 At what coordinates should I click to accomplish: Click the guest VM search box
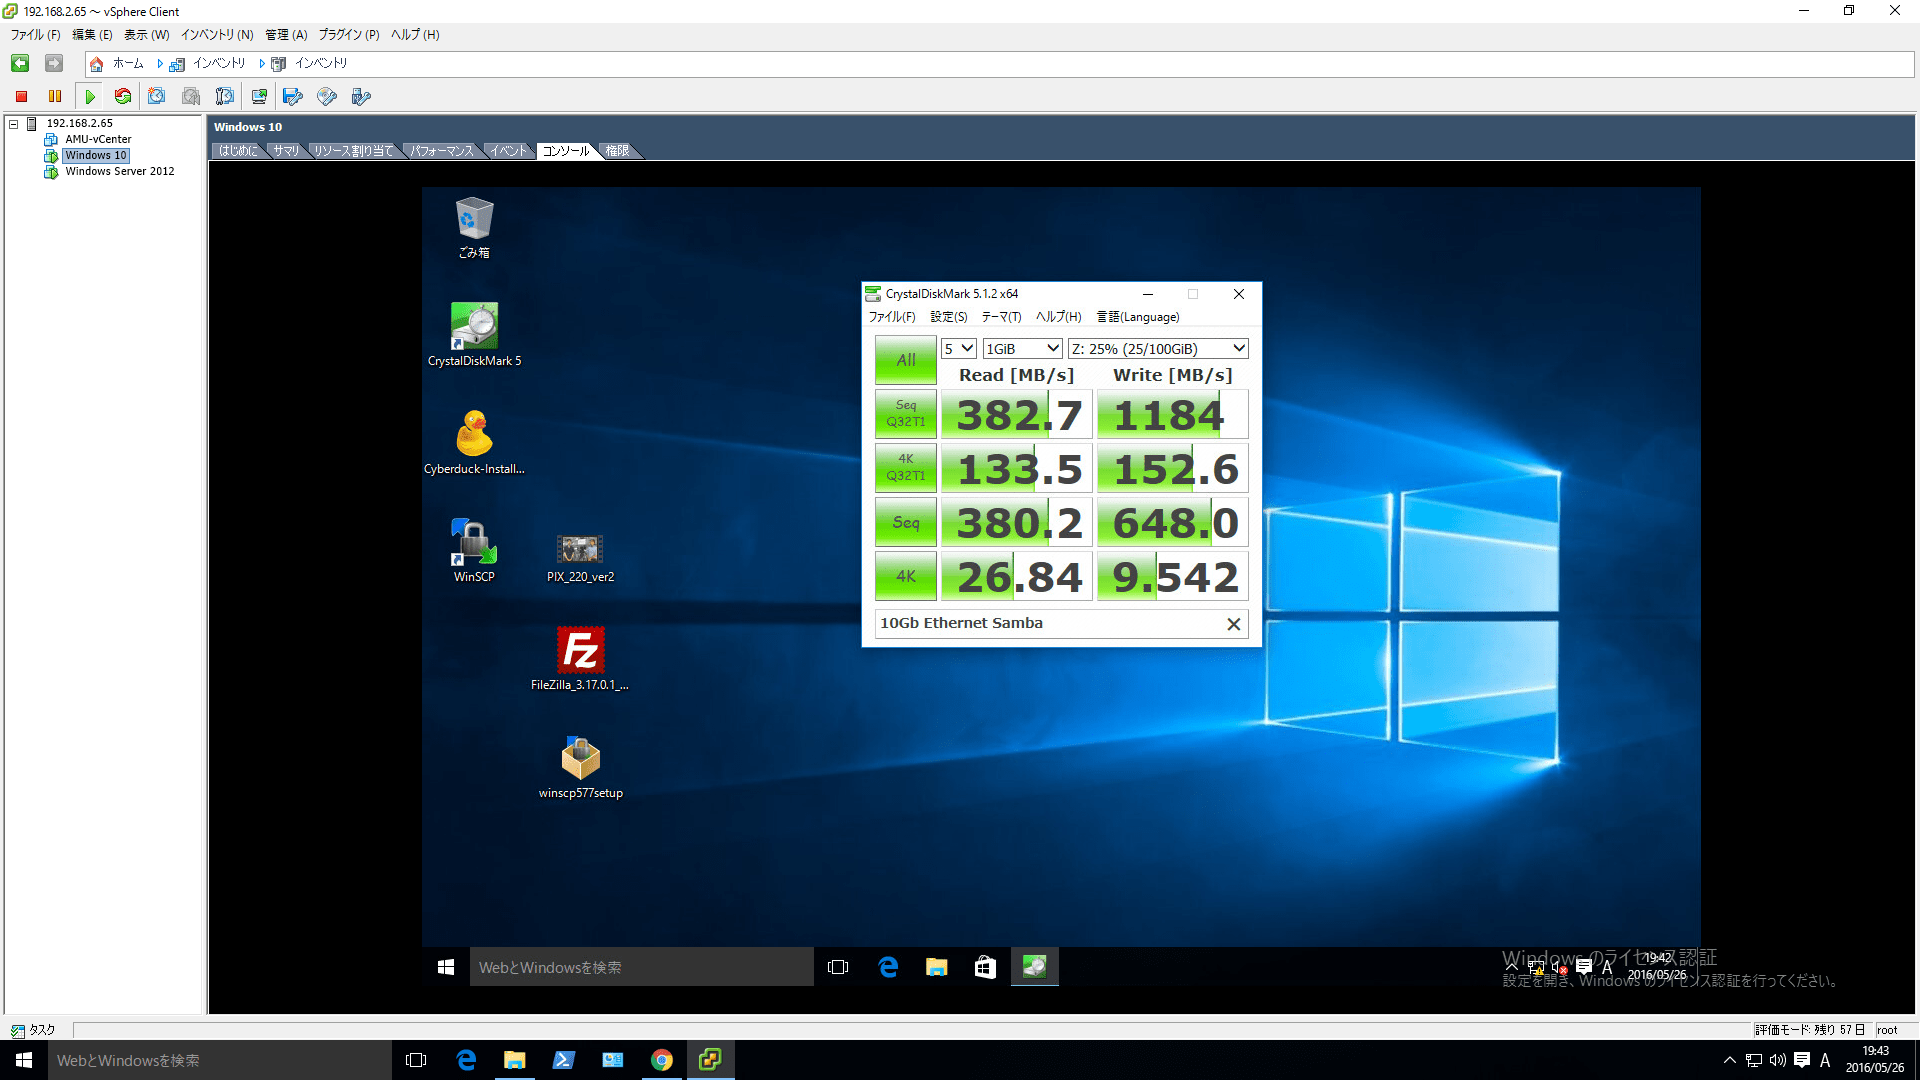coord(641,967)
